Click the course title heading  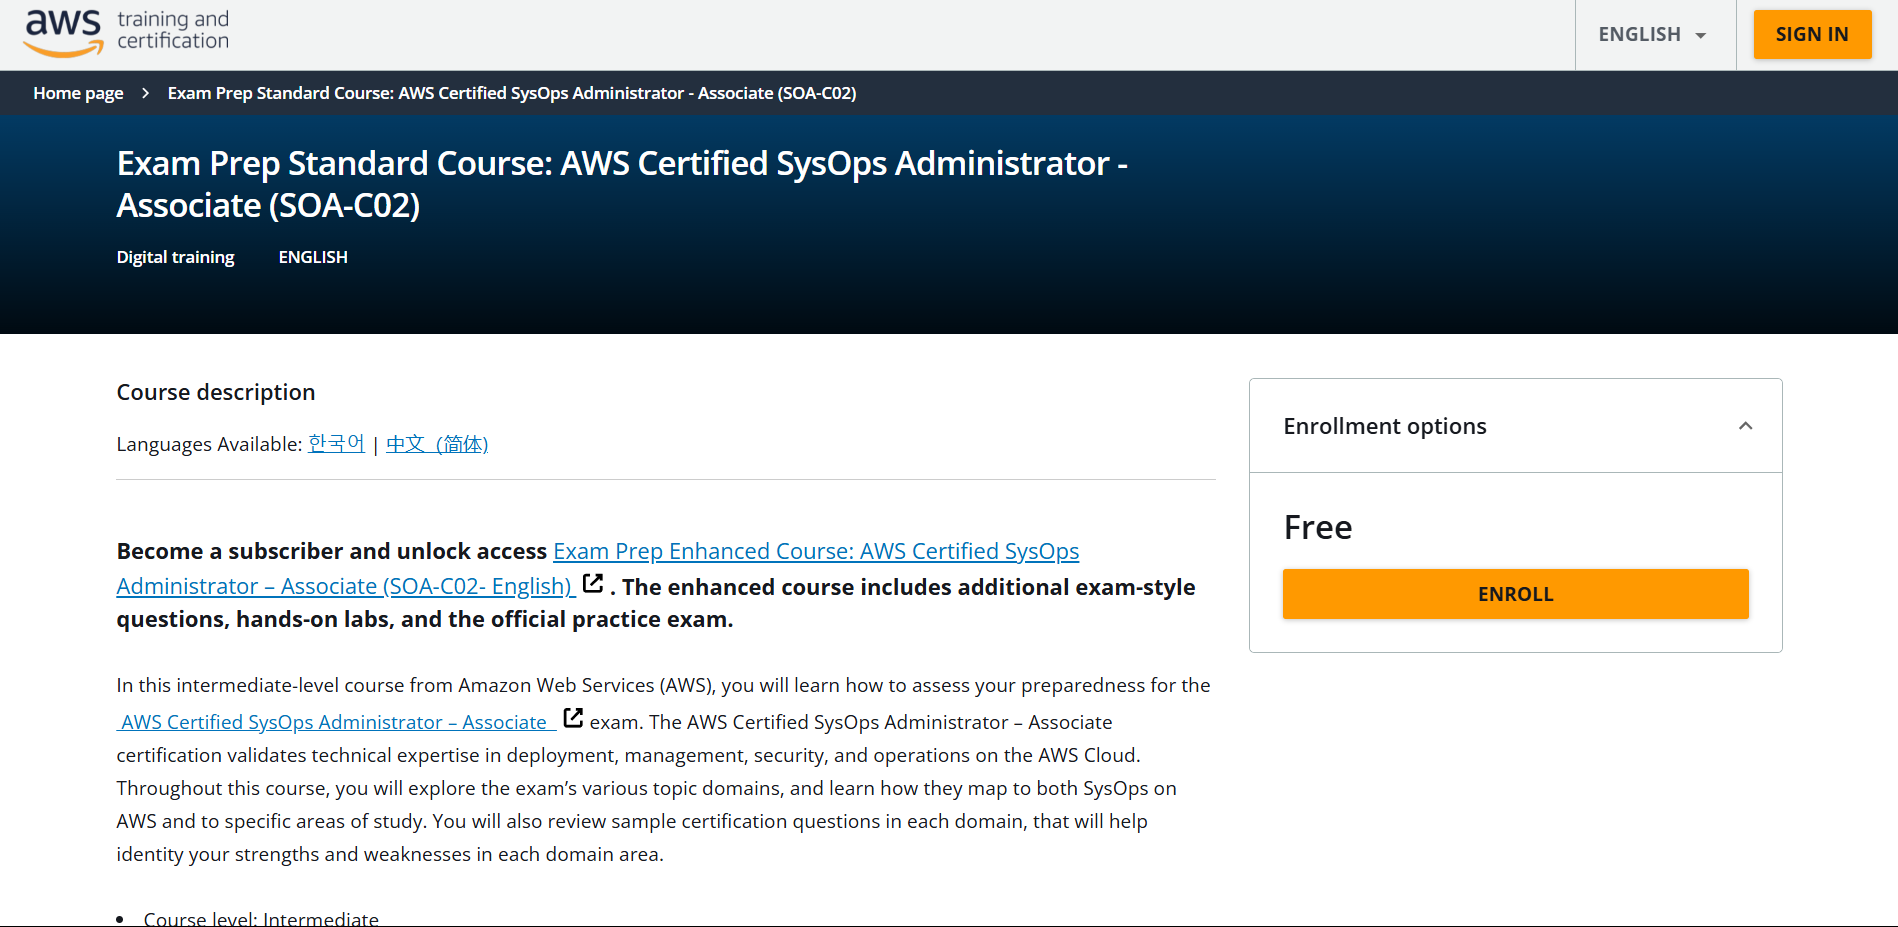[622, 184]
